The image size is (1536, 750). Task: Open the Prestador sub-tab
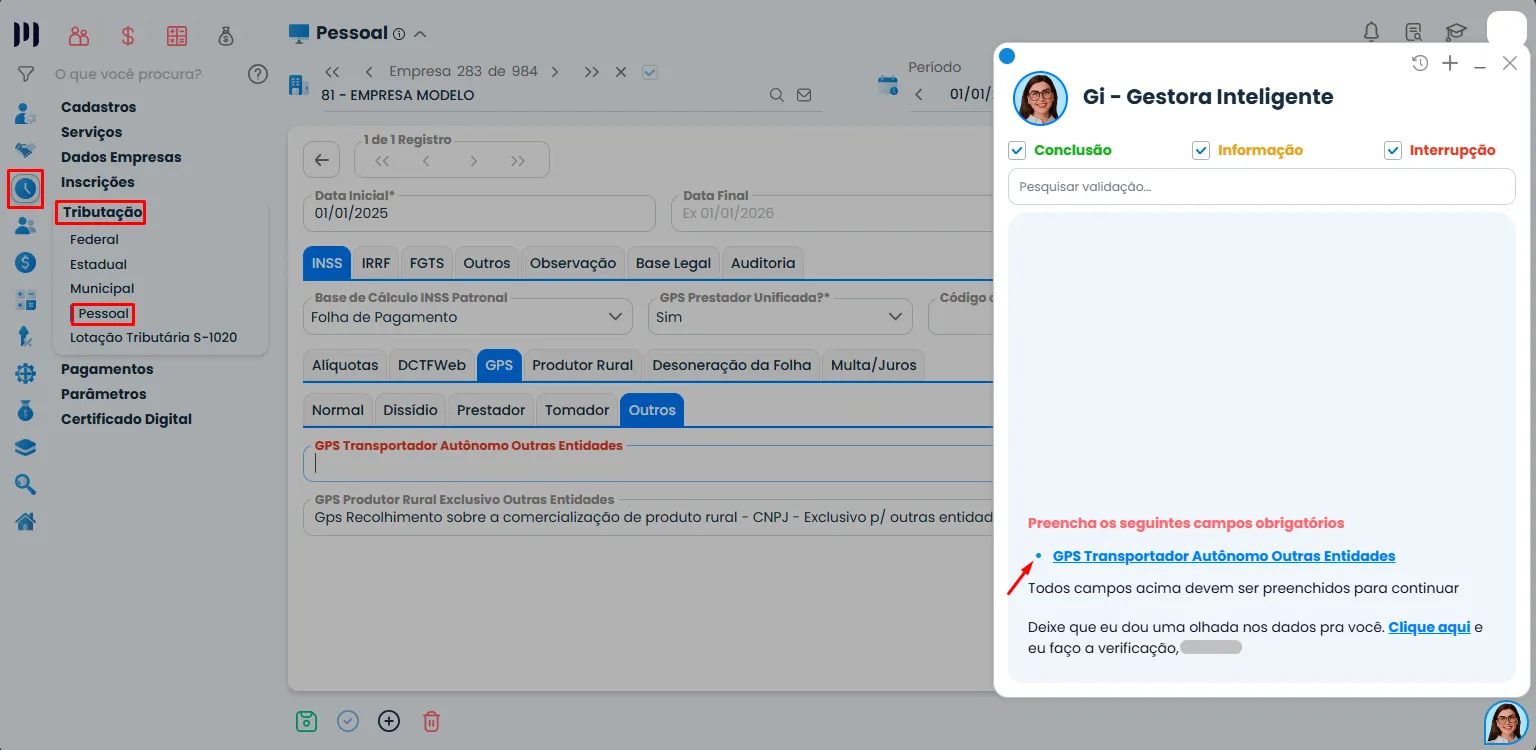click(x=491, y=410)
